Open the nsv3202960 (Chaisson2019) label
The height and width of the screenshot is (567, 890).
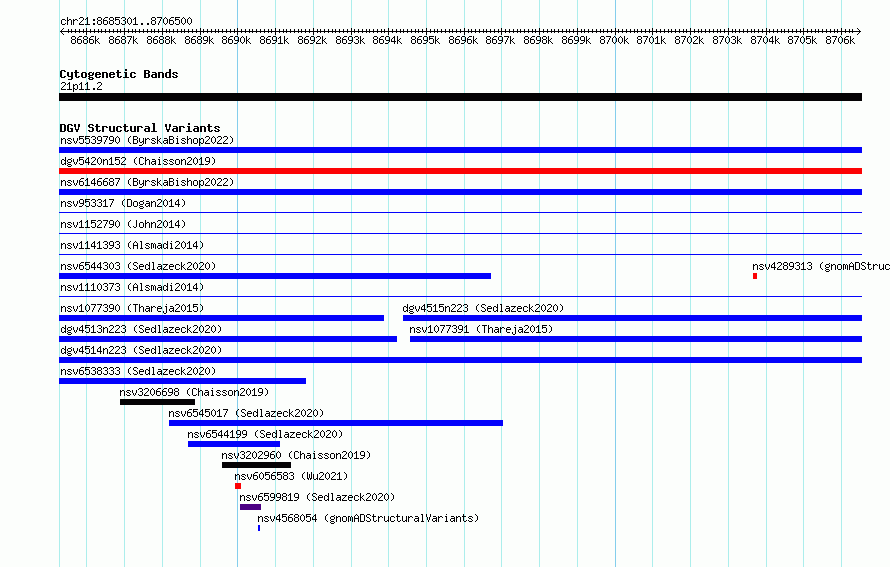[296, 455]
